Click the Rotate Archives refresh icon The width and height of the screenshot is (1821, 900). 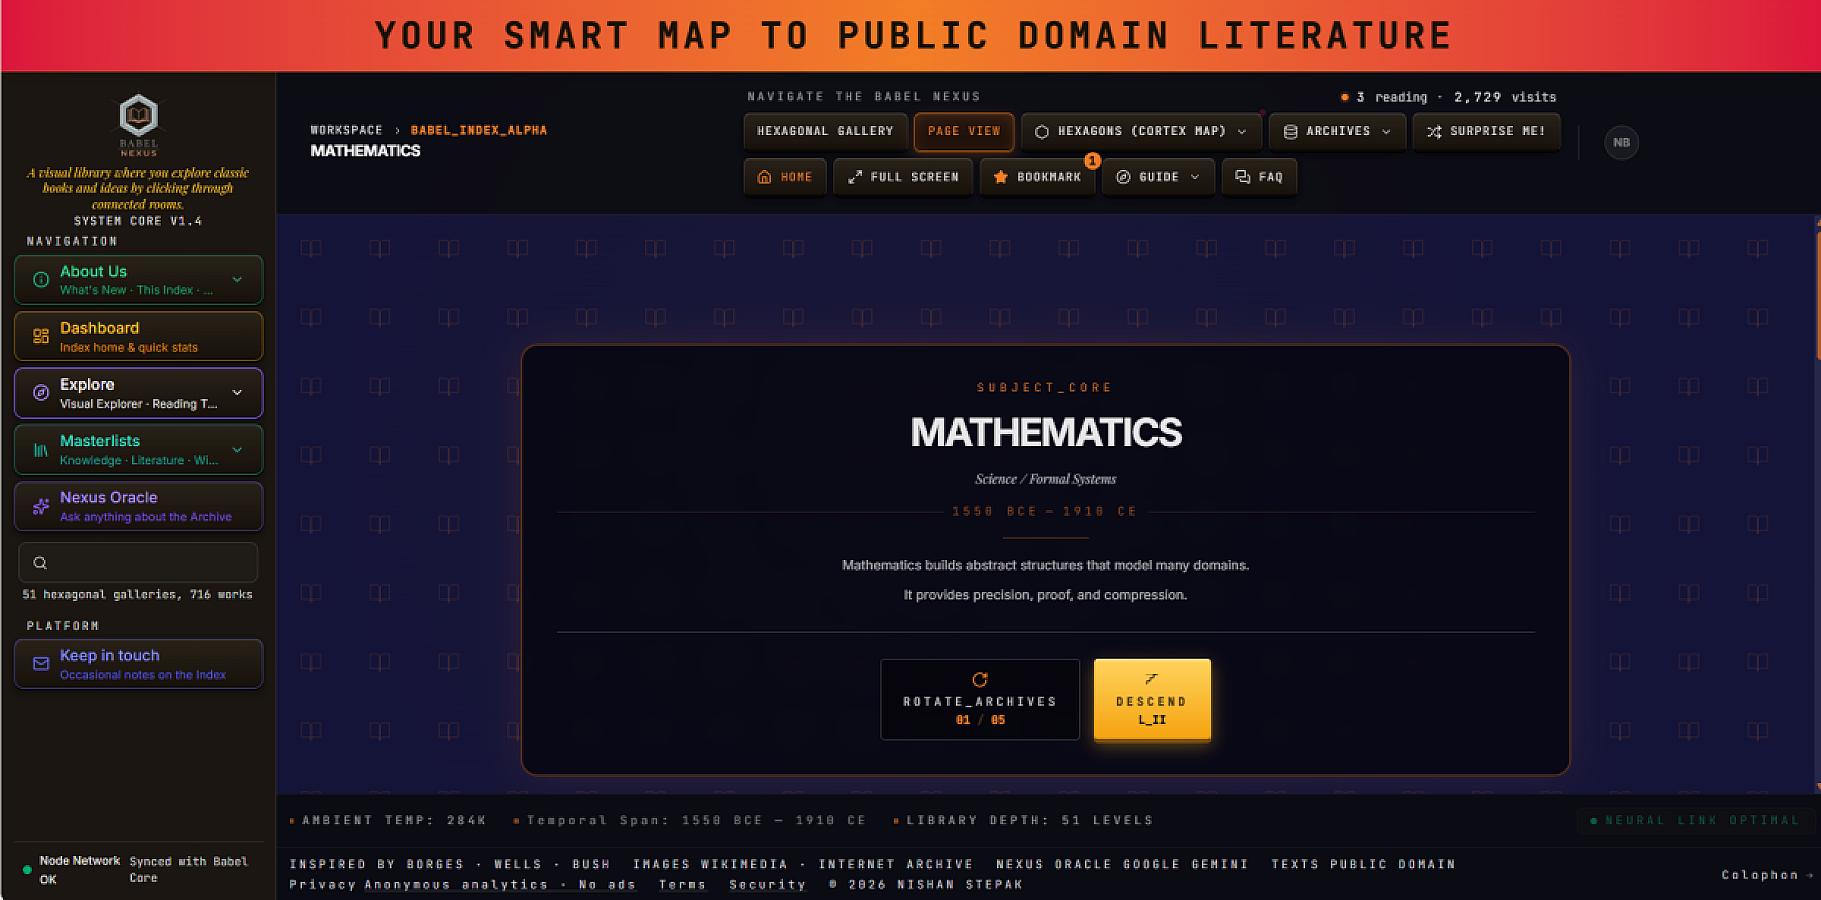pyautogui.click(x=980, y=680)
